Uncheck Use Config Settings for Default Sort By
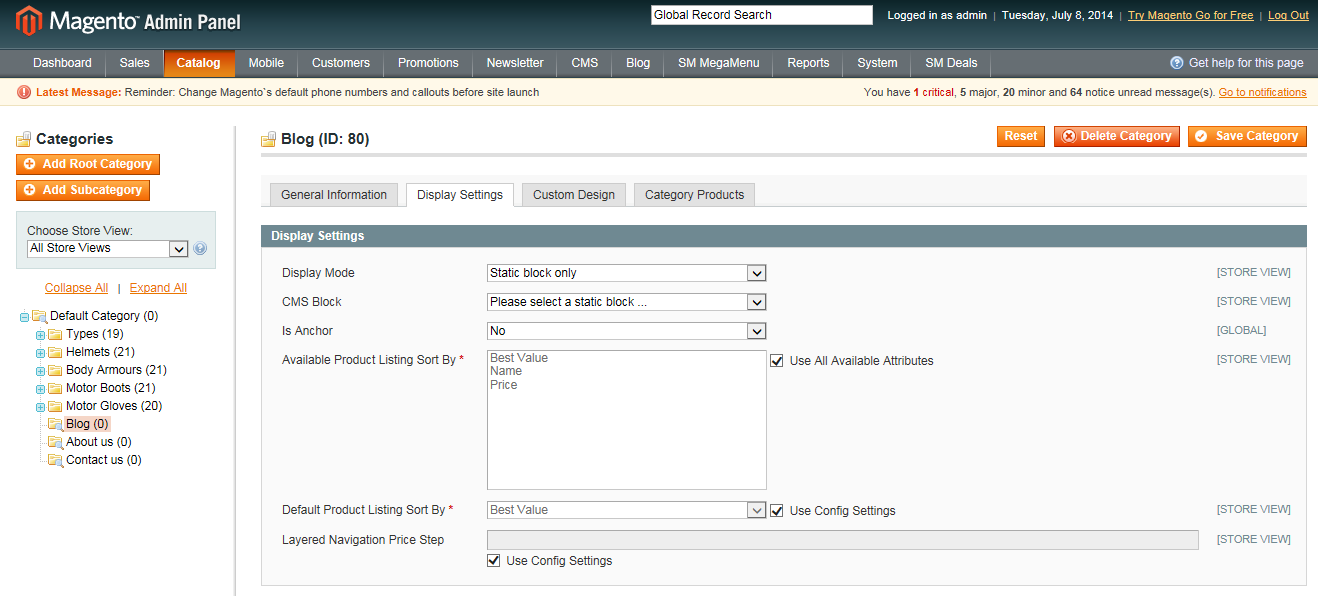The image size is (1318, 596). point(777,511)
